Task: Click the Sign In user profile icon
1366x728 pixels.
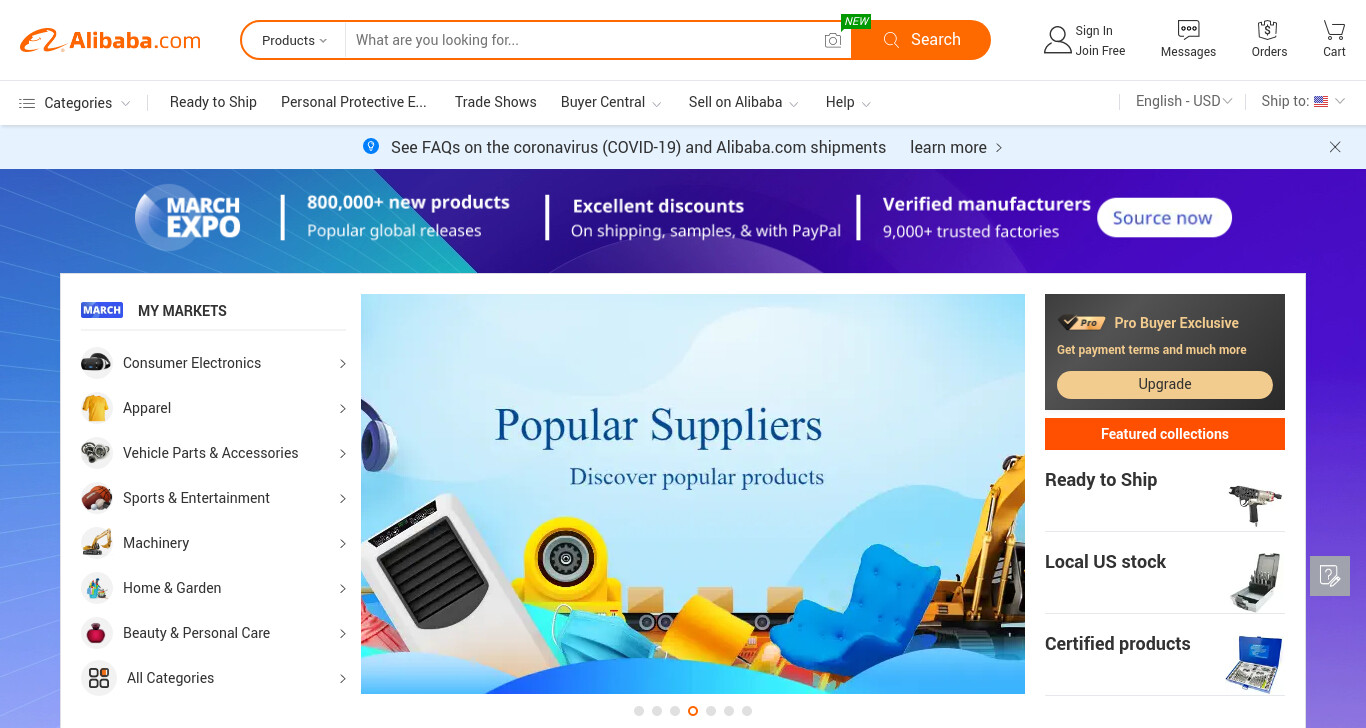Action: pyautogui.click(x=1057, y=40)
